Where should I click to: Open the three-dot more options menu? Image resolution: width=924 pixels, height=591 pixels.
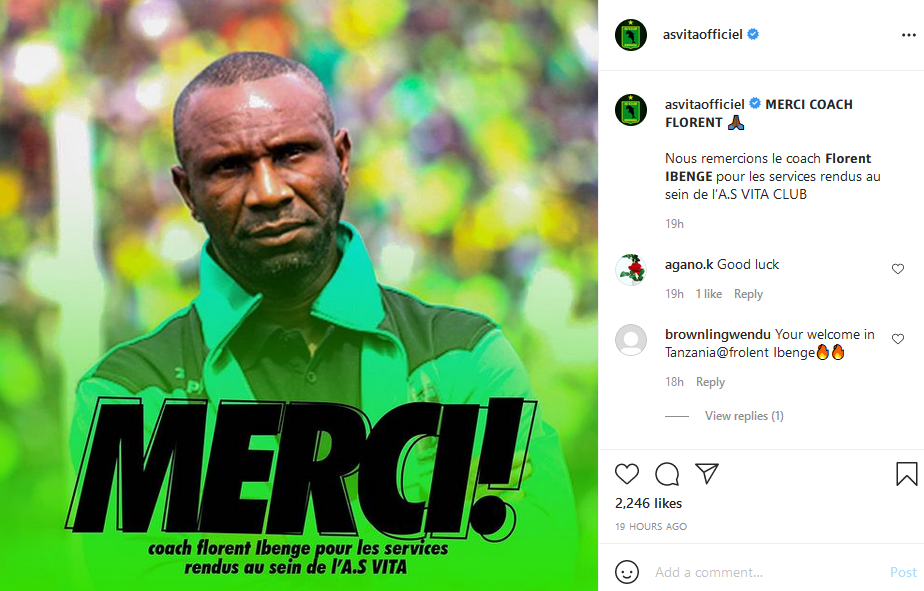(x=908, y=35)
